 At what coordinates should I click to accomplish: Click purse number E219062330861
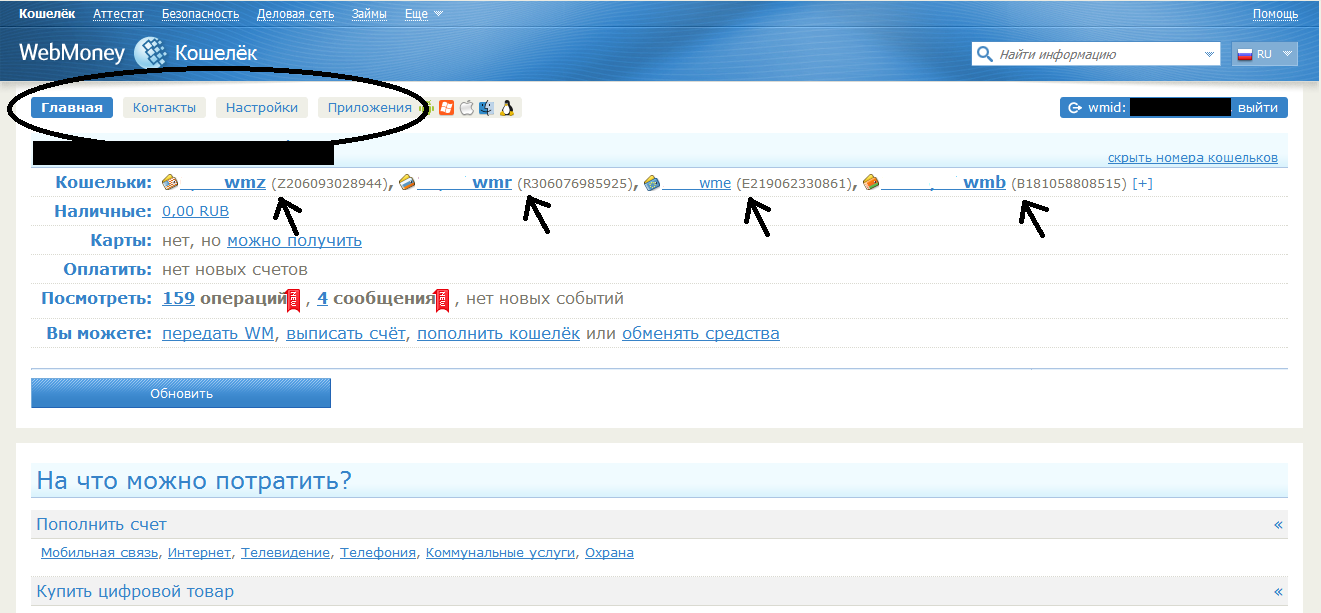[x=794, y=184]
